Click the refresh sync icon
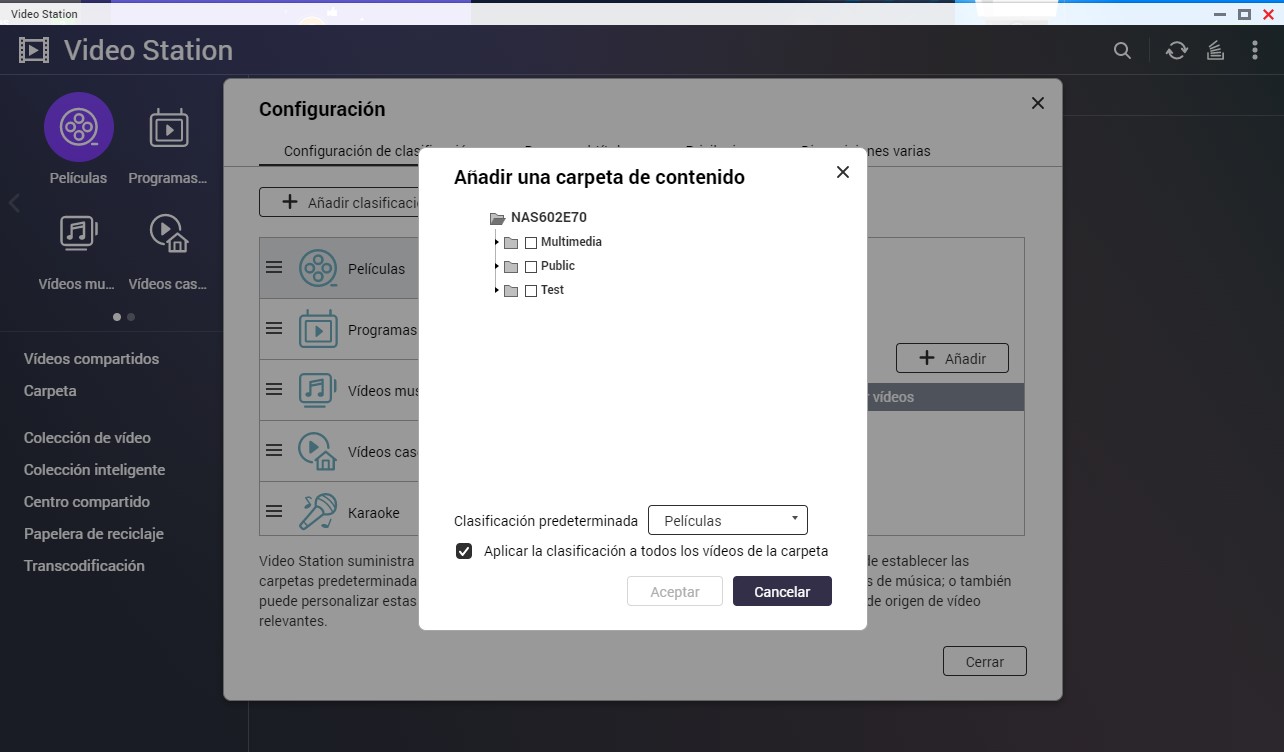Viewport: 1284px width, 752px height. pos(1177,51)
